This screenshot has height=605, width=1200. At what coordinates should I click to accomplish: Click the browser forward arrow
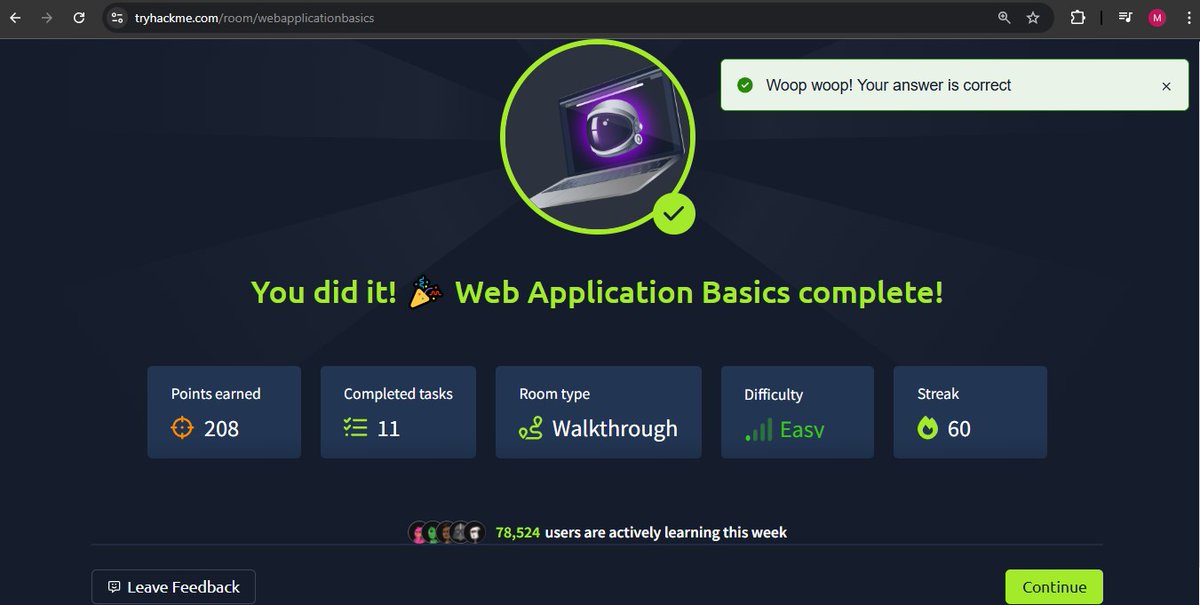(46, 18)
